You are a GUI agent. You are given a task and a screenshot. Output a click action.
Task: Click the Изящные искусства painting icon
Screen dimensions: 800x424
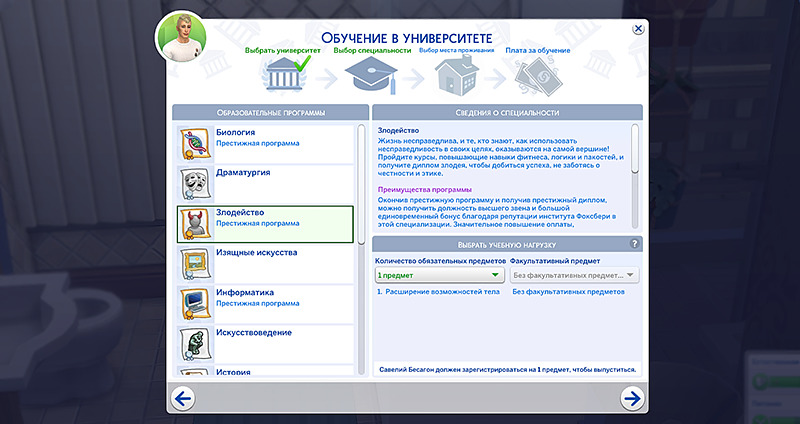point(196,264)
